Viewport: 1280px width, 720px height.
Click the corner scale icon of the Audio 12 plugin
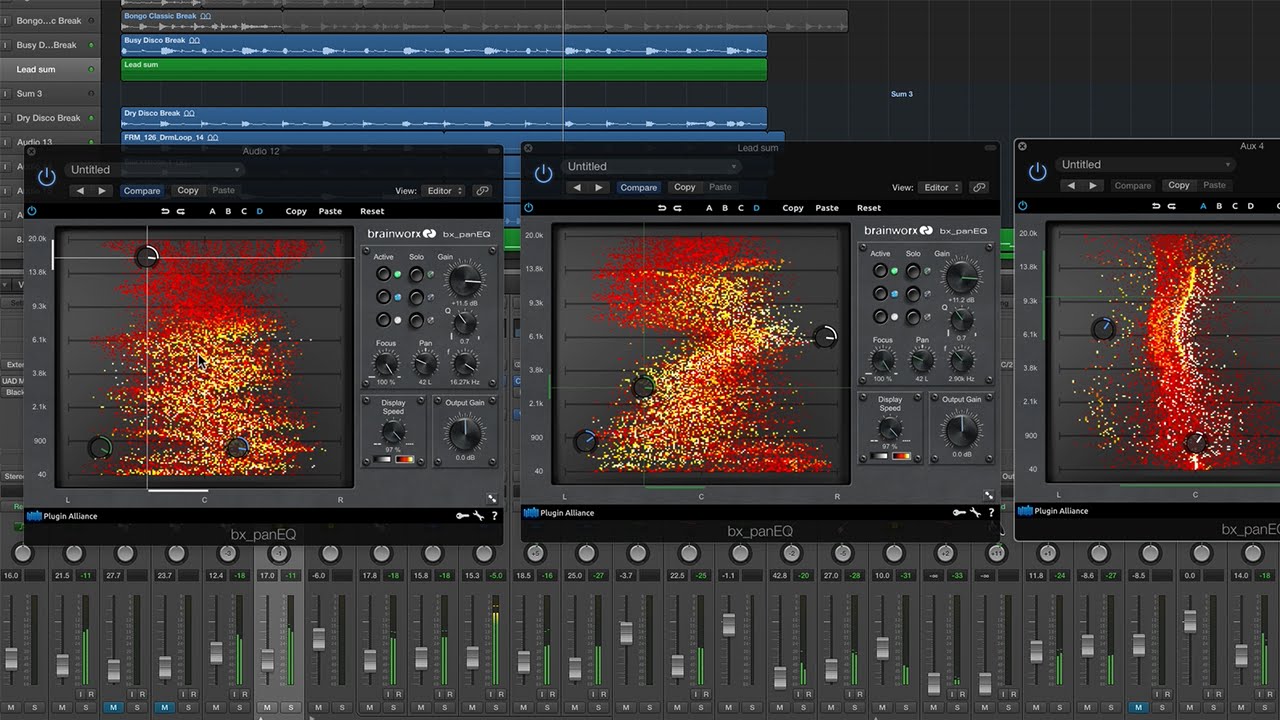tap(492, 498)
